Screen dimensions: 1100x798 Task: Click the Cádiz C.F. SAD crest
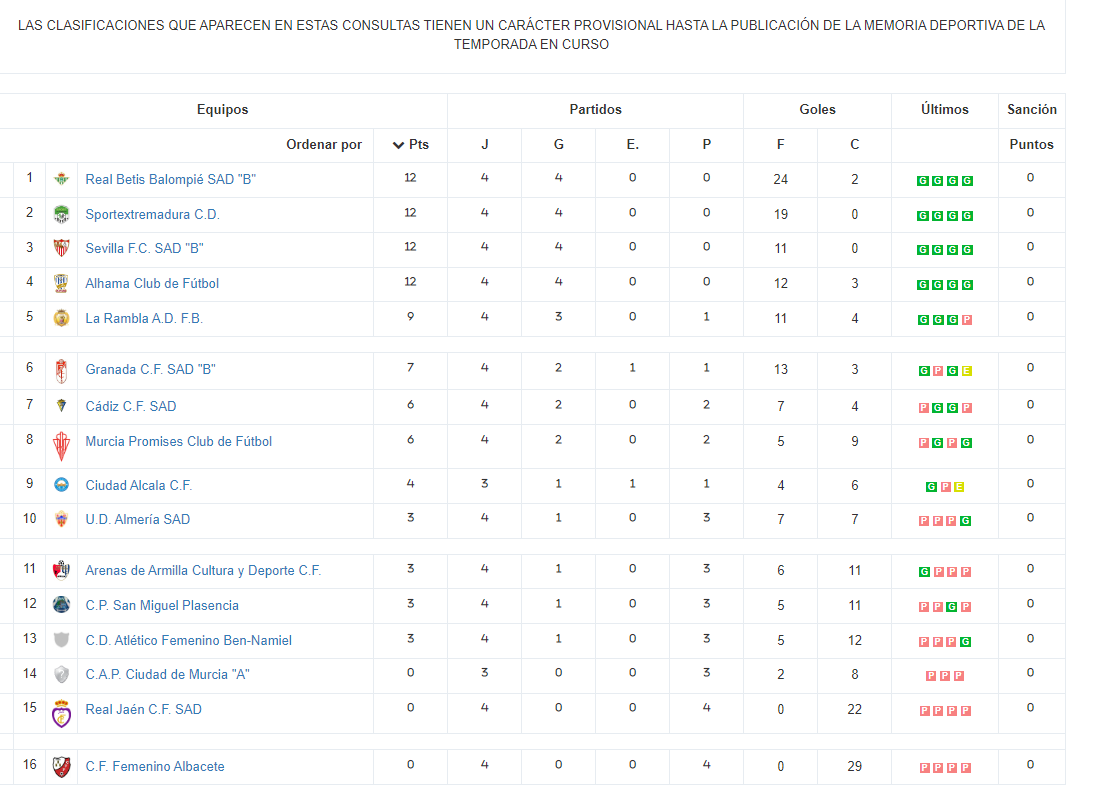pyautogui.click(x=61, y=405)
